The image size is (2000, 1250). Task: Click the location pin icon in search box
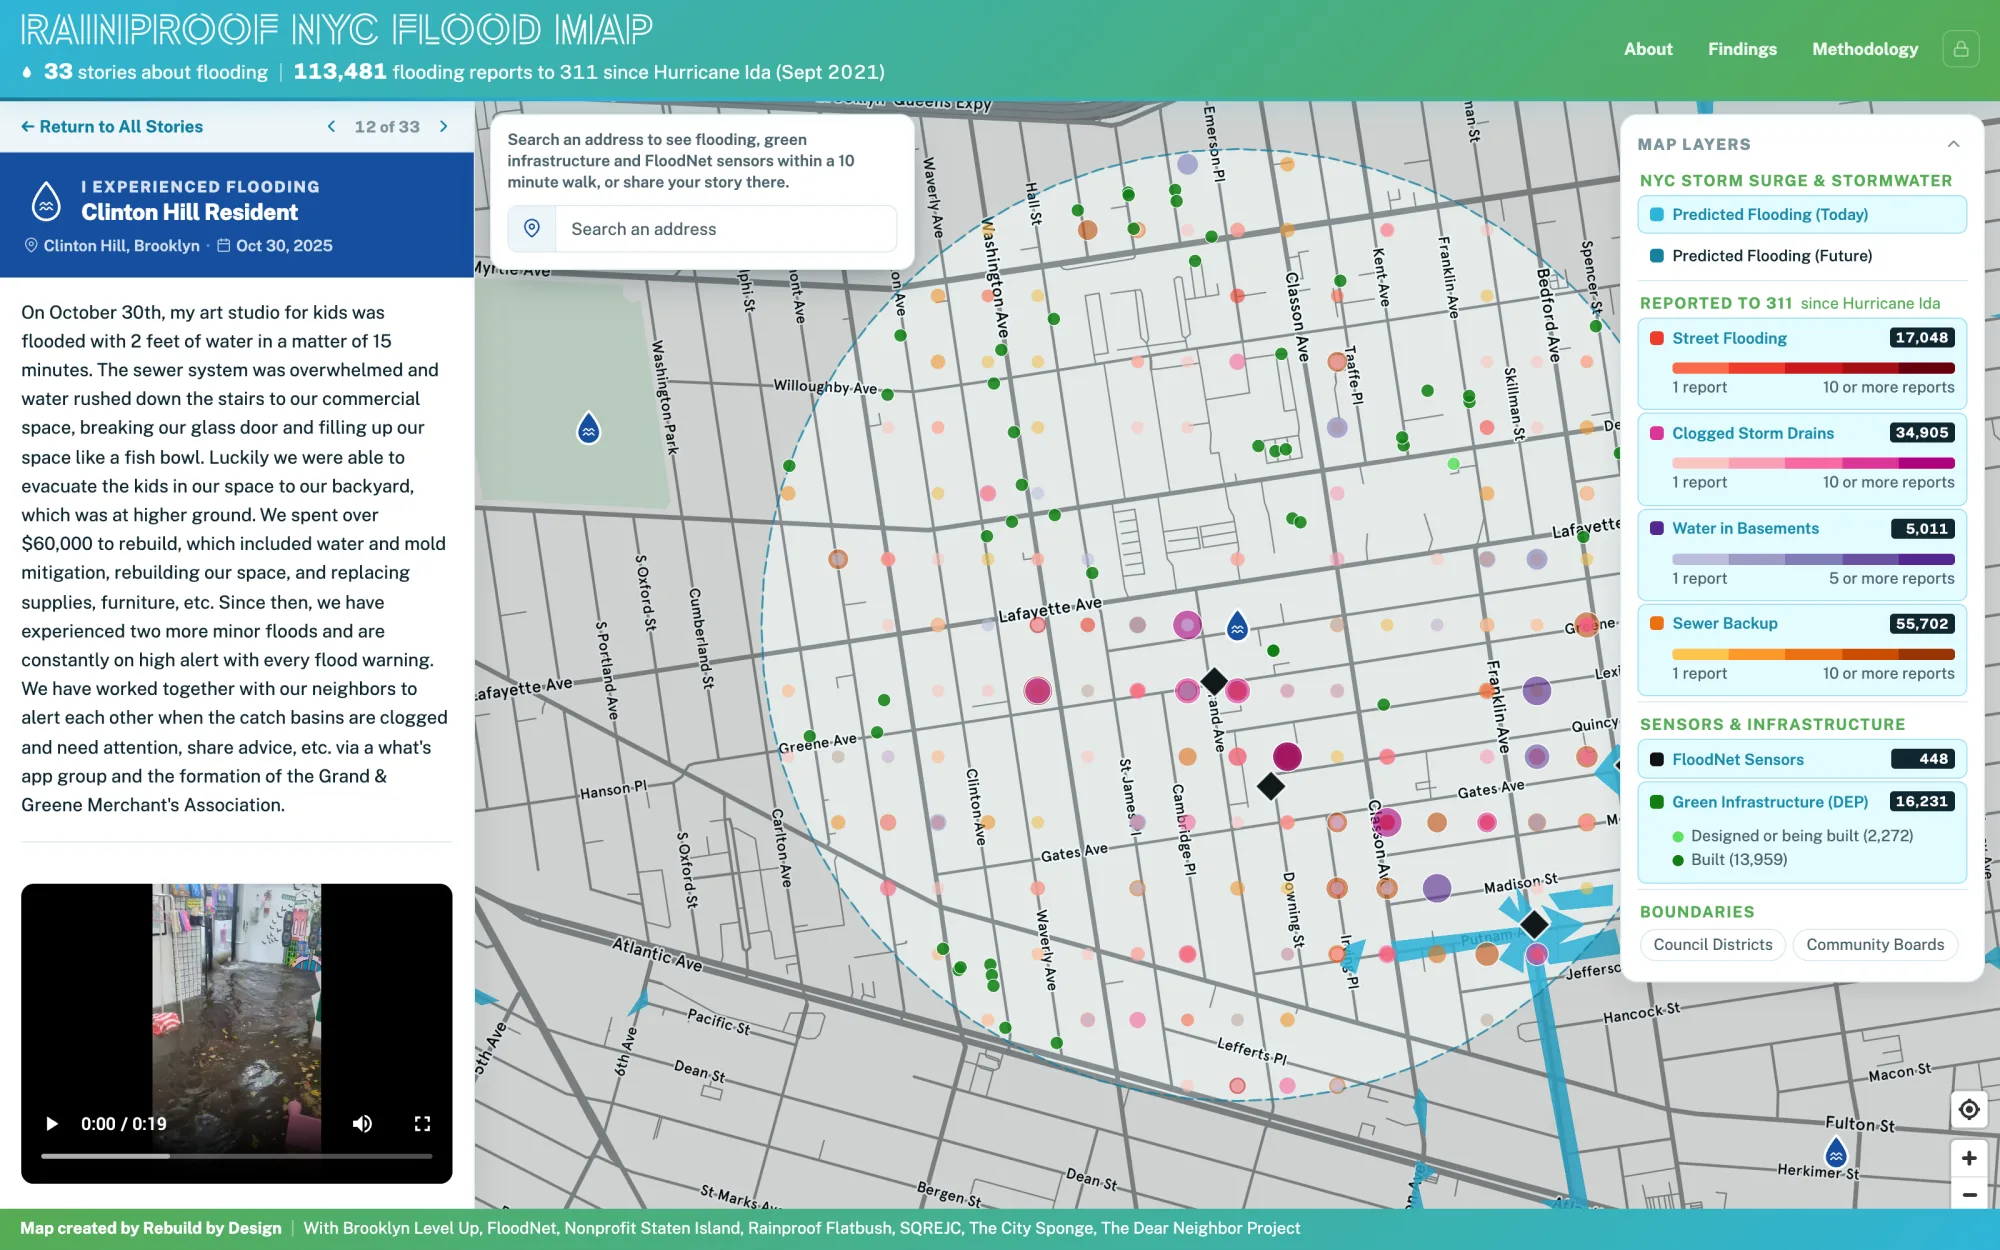(532, 229)
